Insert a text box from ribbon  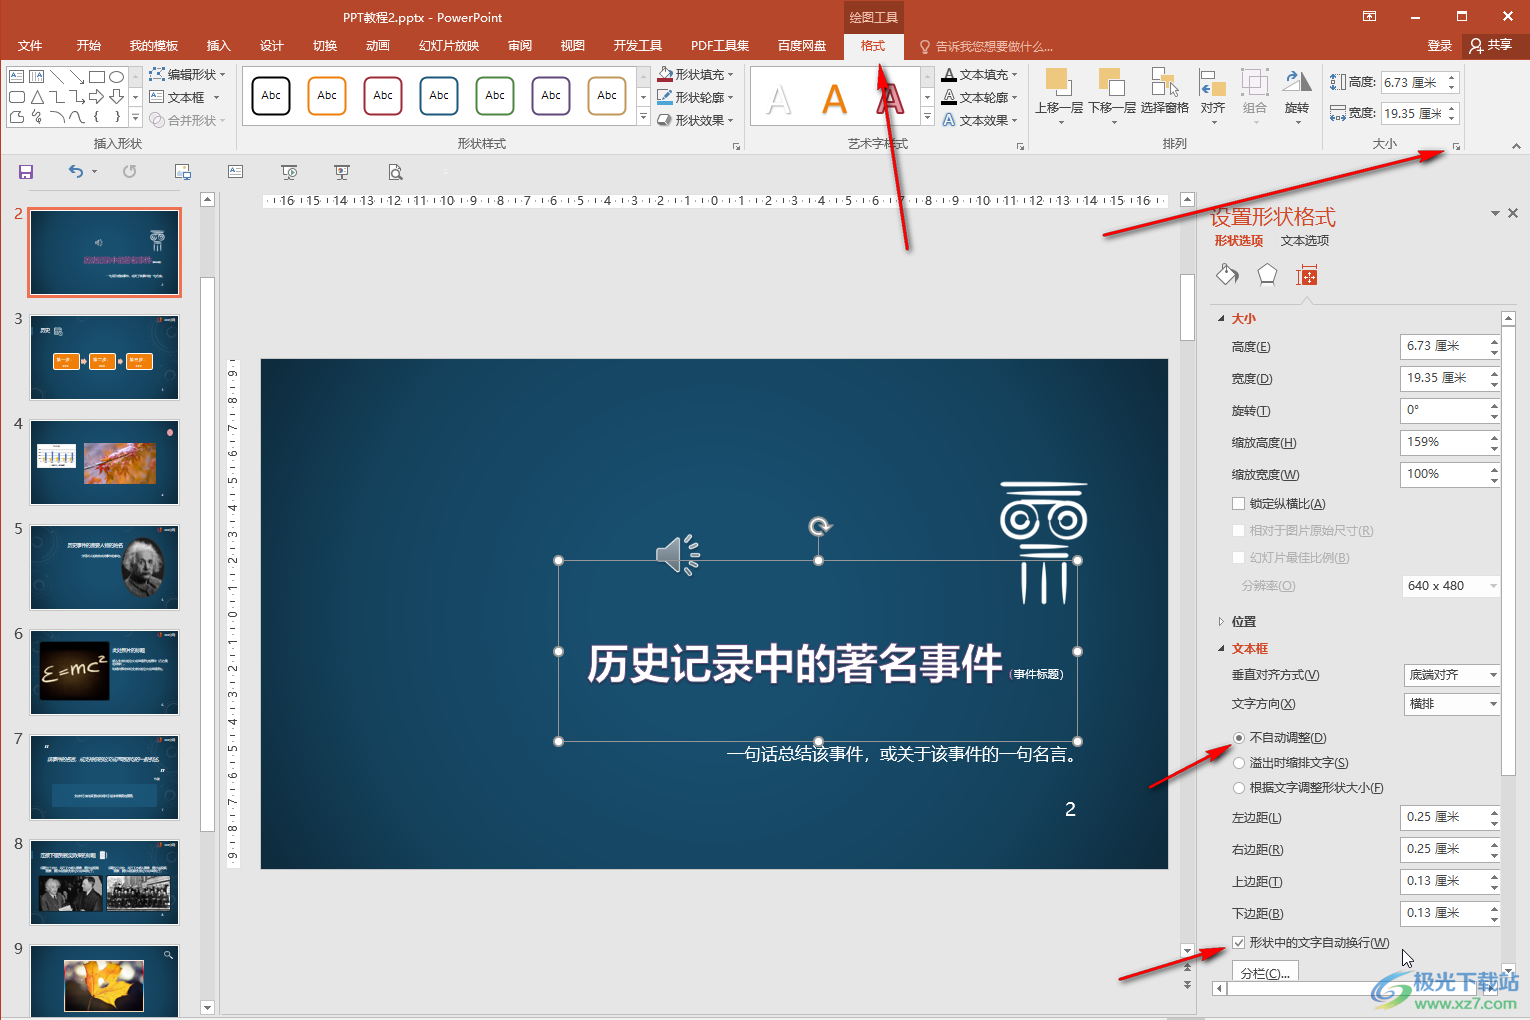[x=184, y=97]
